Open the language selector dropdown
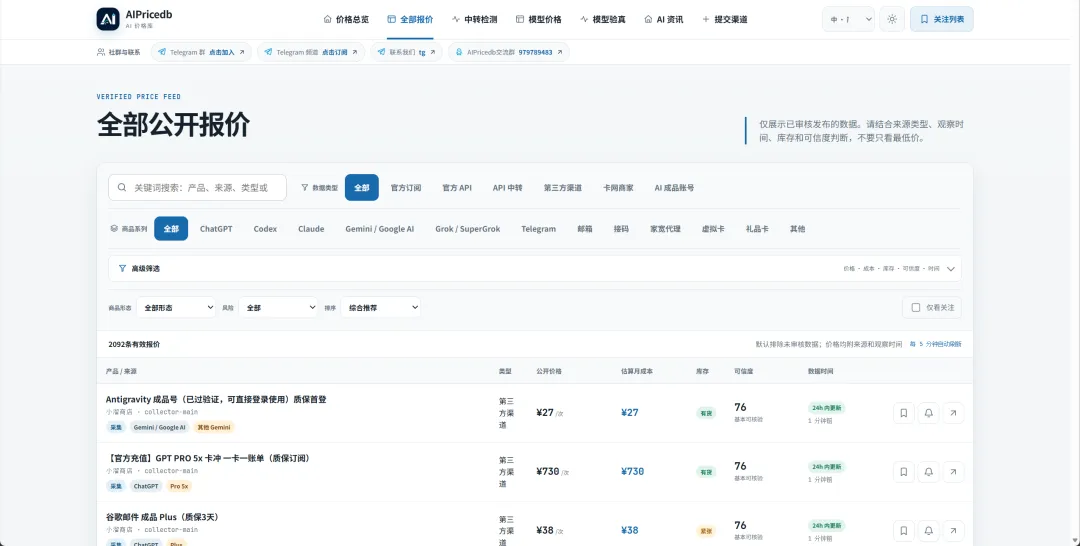Screen dimensions: 1080x546 pos(849,19)
